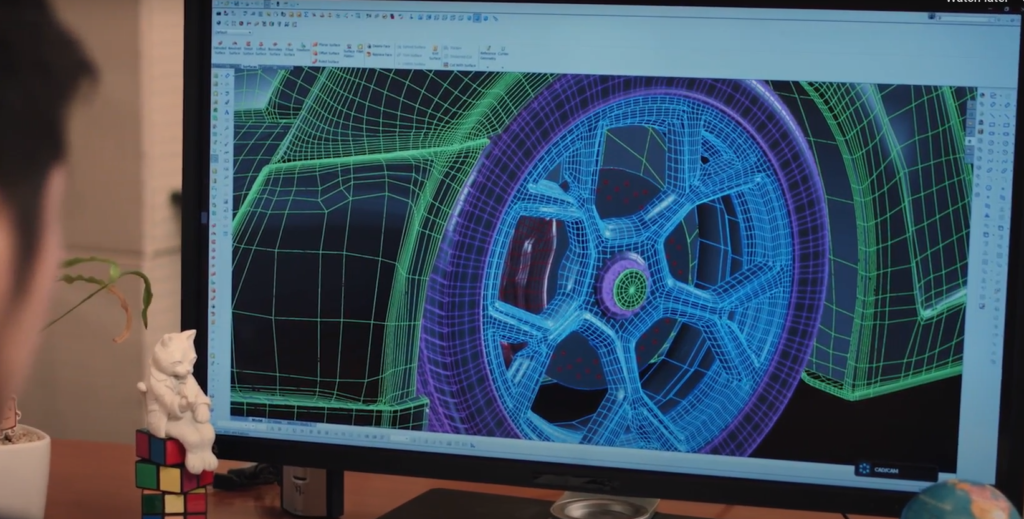Image resolution: width=1024 pixels, height=519 pixels.
Task: Click the arrow cursor icon in bottom toolbar
Action: (x=472, y=445)
